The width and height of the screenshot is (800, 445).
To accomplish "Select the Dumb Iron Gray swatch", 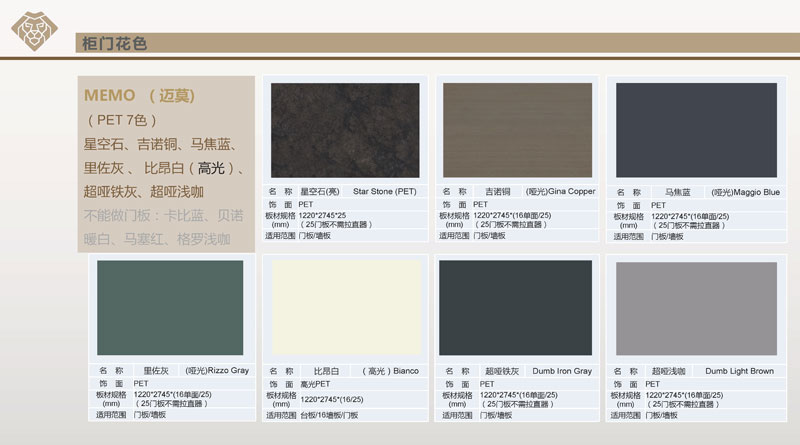I will tap(517, 308).
